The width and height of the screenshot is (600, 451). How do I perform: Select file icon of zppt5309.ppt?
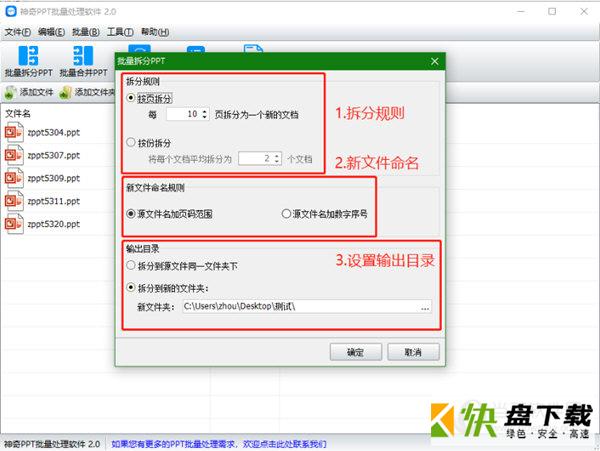pos(14,178)
